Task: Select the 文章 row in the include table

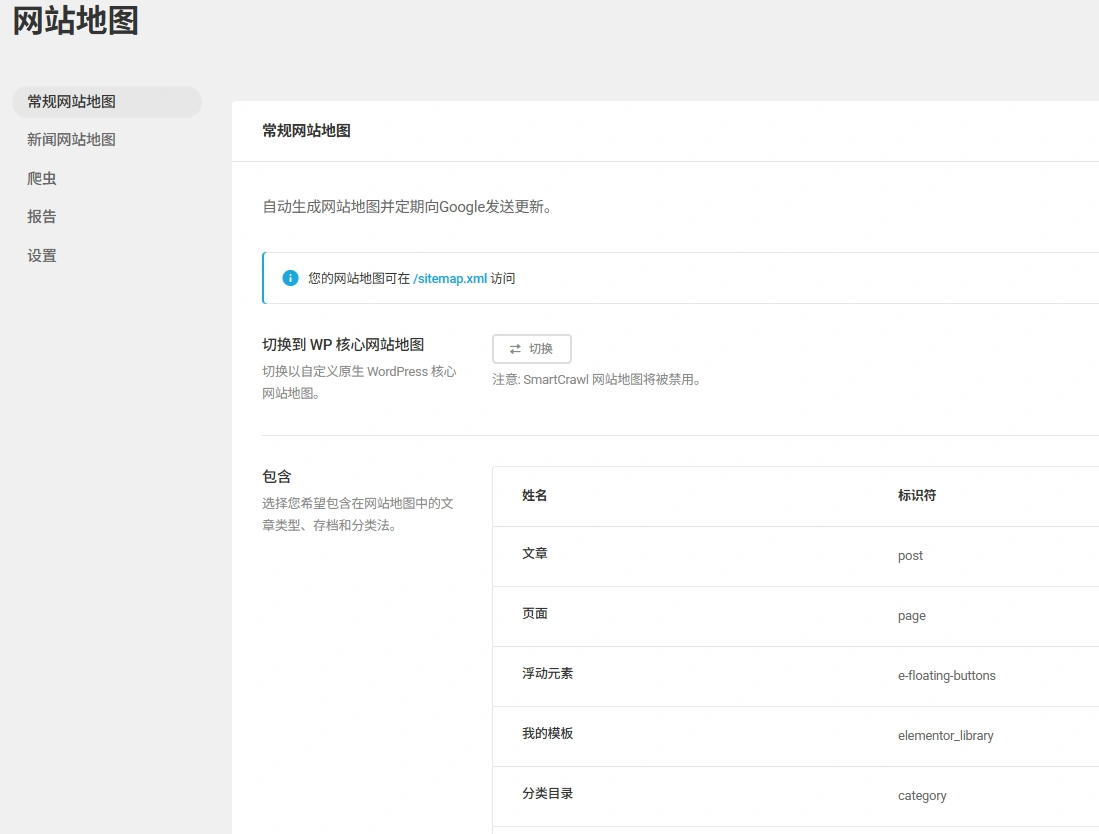Action: (534, 556)
